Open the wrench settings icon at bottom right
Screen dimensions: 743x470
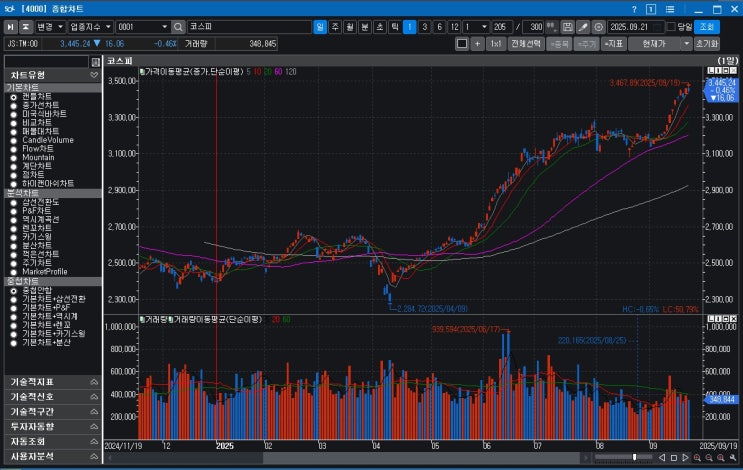pyautogui.click(x=733, y=457)
